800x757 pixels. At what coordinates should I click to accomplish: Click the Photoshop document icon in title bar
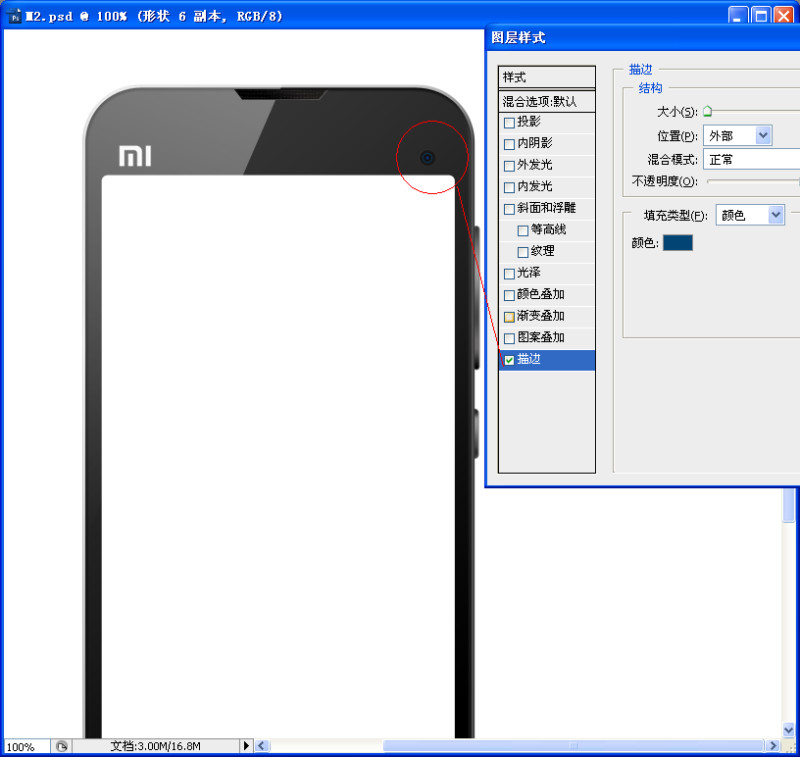point(14,16)
